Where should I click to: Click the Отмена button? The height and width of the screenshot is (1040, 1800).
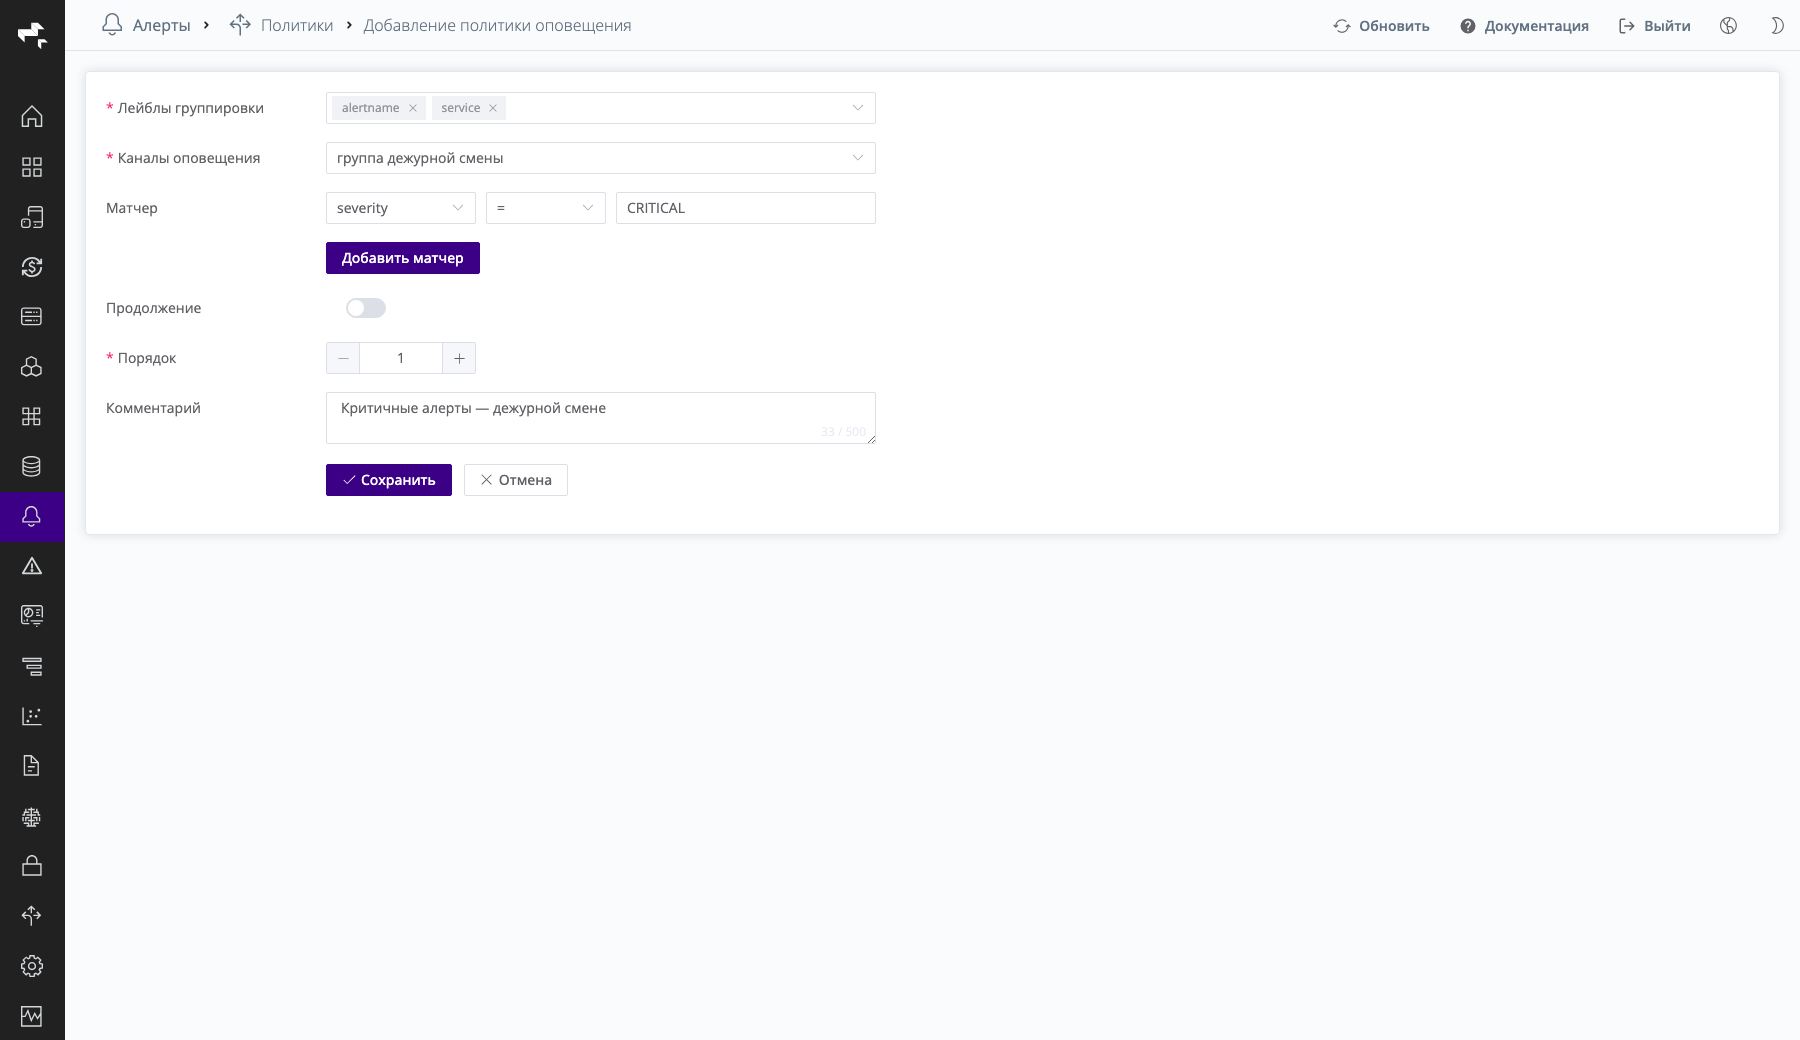[515, 480]
